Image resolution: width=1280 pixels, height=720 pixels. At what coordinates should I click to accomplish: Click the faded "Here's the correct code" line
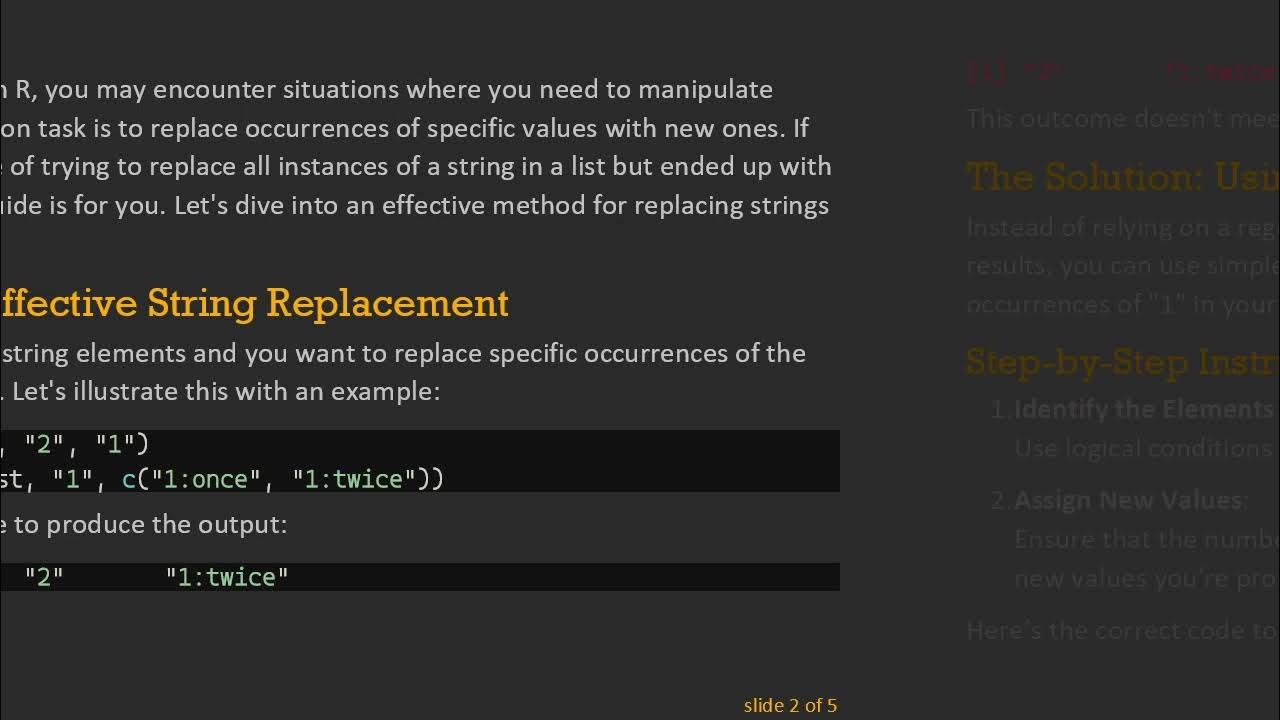pos(1122,630)
